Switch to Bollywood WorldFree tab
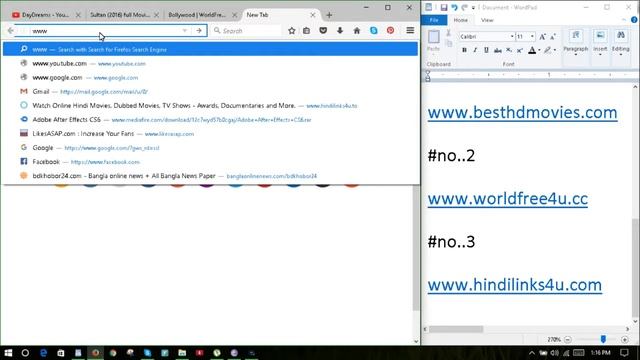This screenshot has height=360, width=640. (202, 15)
